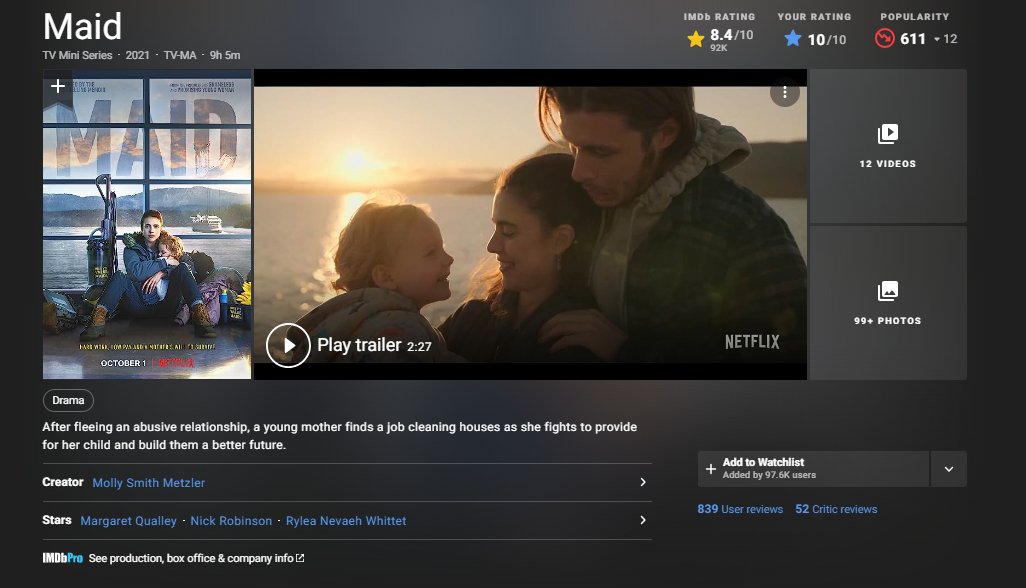Open the 12 Videos gallery
Image resolution: width=1026 pixels, height=588 pixels.
pos(888,147)
